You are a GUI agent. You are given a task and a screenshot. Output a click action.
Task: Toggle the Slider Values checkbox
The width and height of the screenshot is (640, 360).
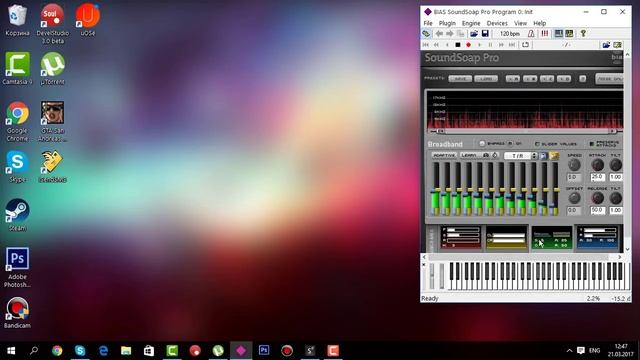pos(537,144)
